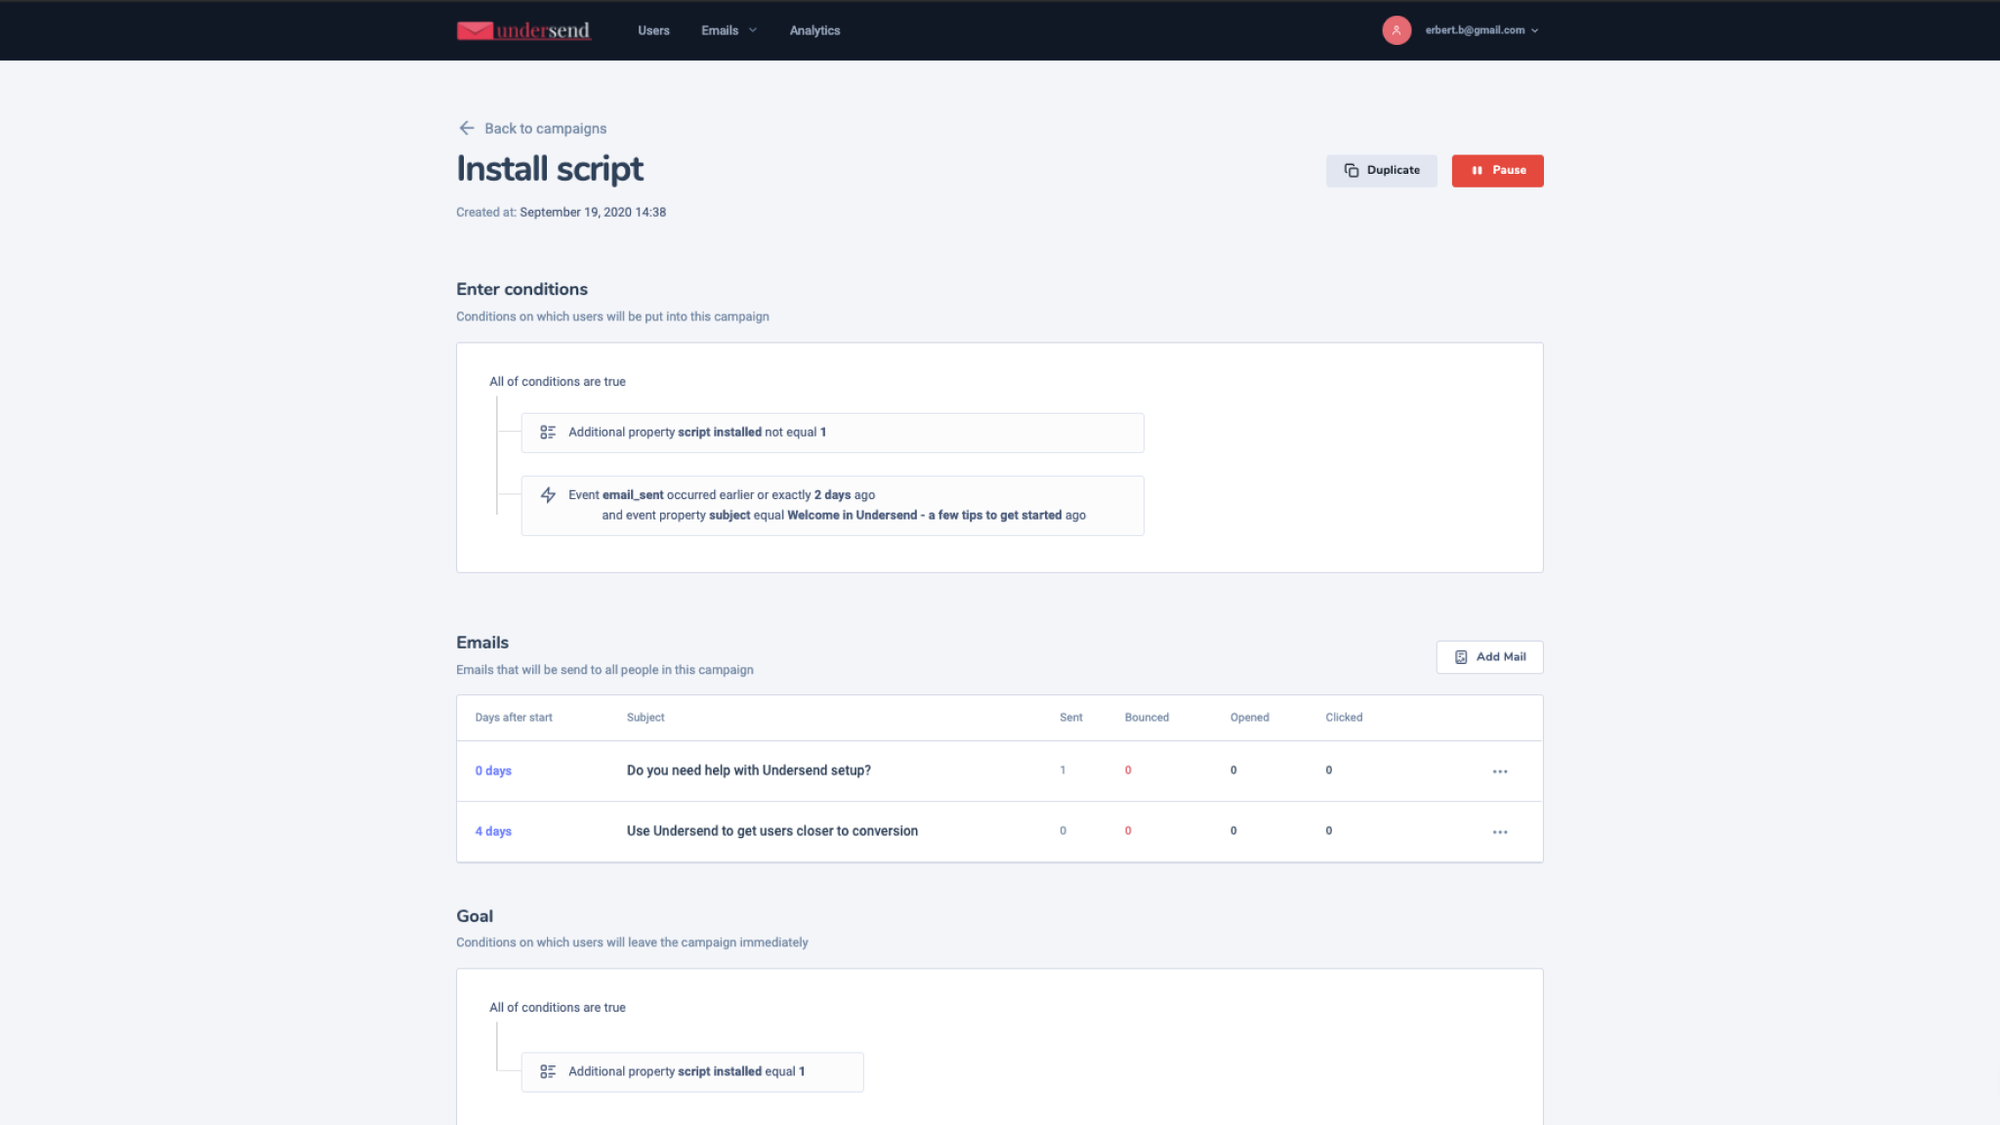Open email 'Do you need help with Undersend setup?'
The height and width of the screenshot is (1125, 2000).
coord(748,770)
